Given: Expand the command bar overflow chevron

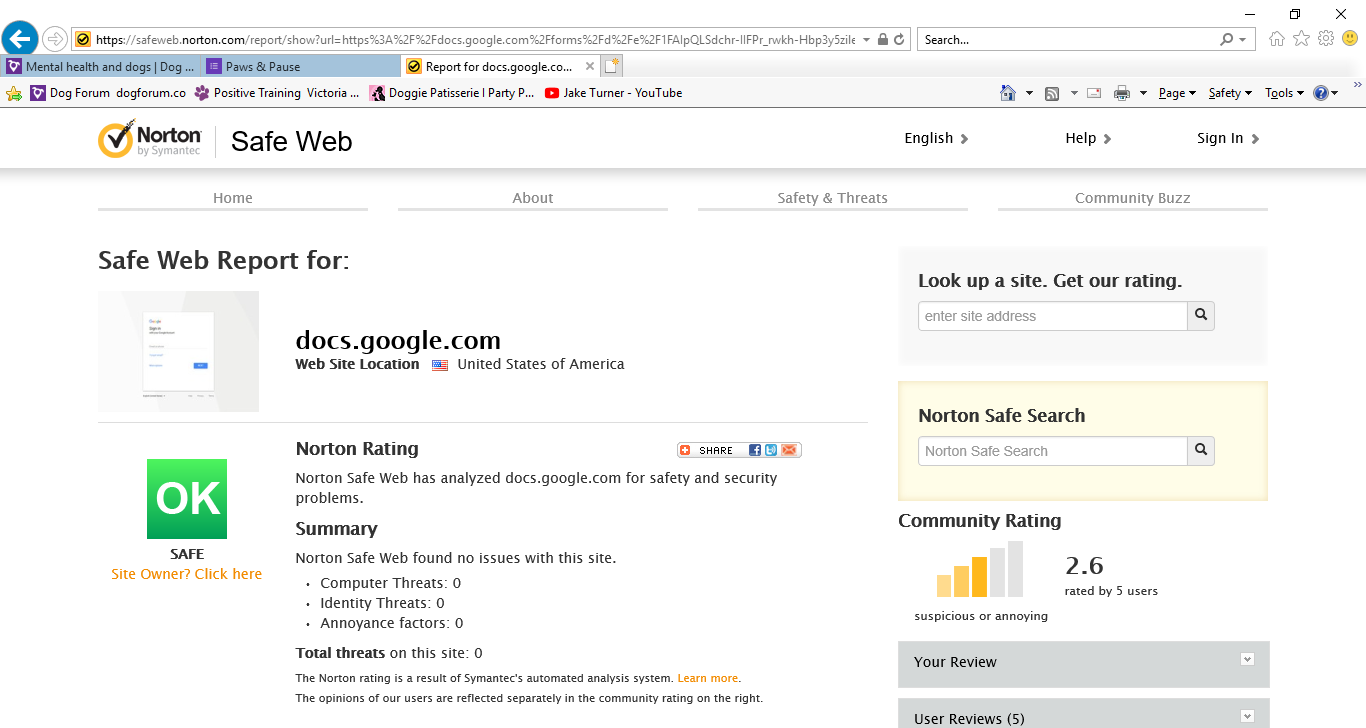Looking at the screenshot, I should click(x=1358, y=86).
